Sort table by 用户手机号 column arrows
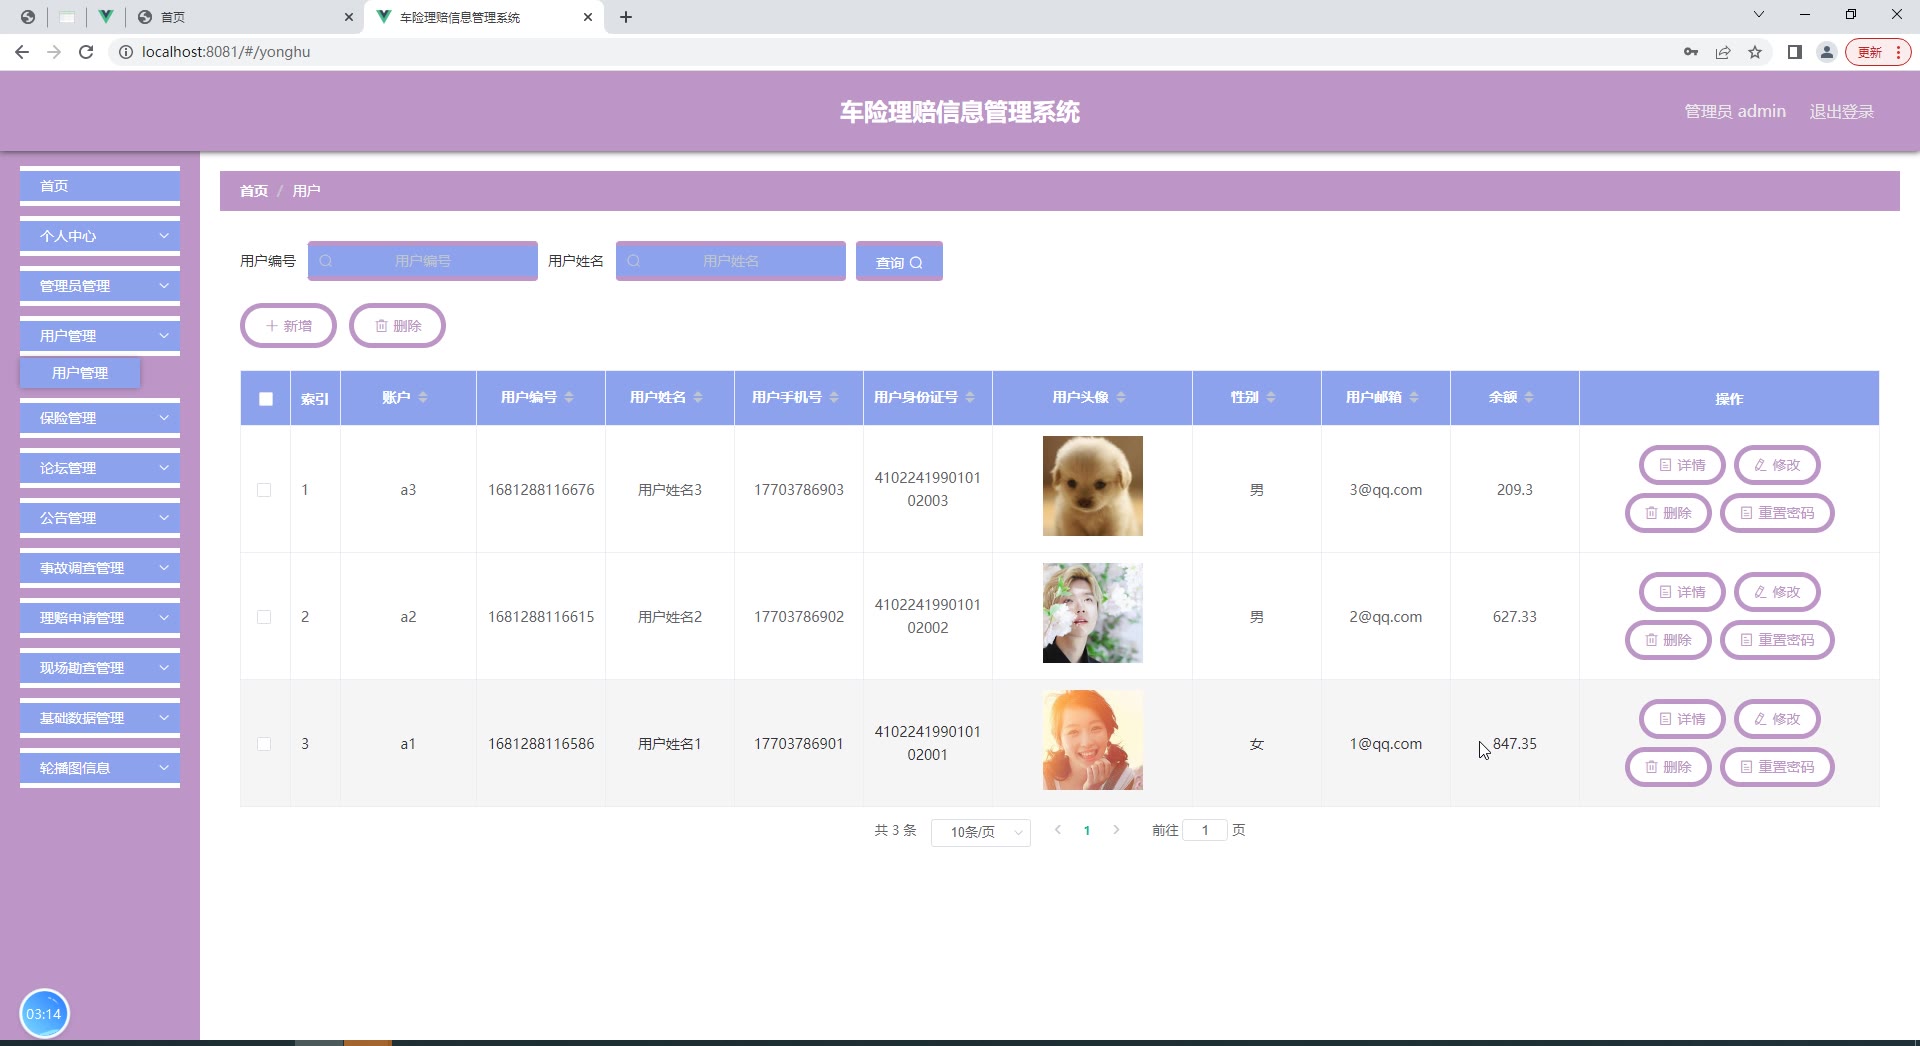 [x=834, y=398]
